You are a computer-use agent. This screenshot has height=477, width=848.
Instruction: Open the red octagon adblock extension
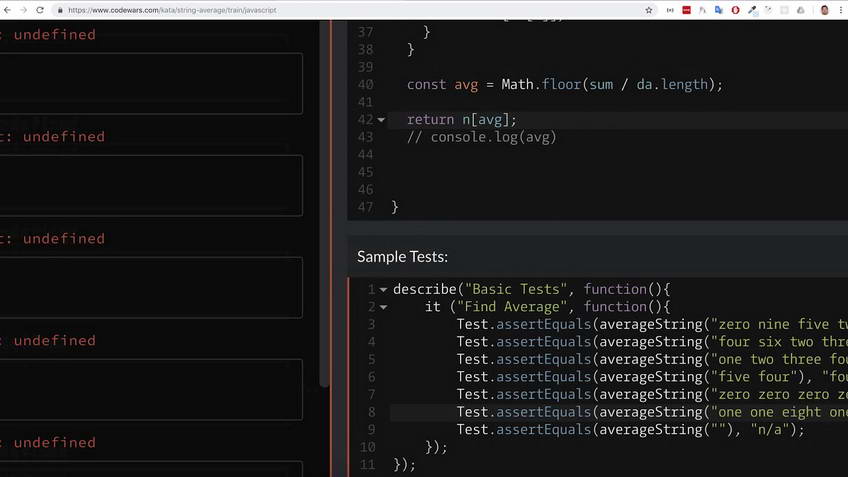pyautogui.click(x=735, y=10)
